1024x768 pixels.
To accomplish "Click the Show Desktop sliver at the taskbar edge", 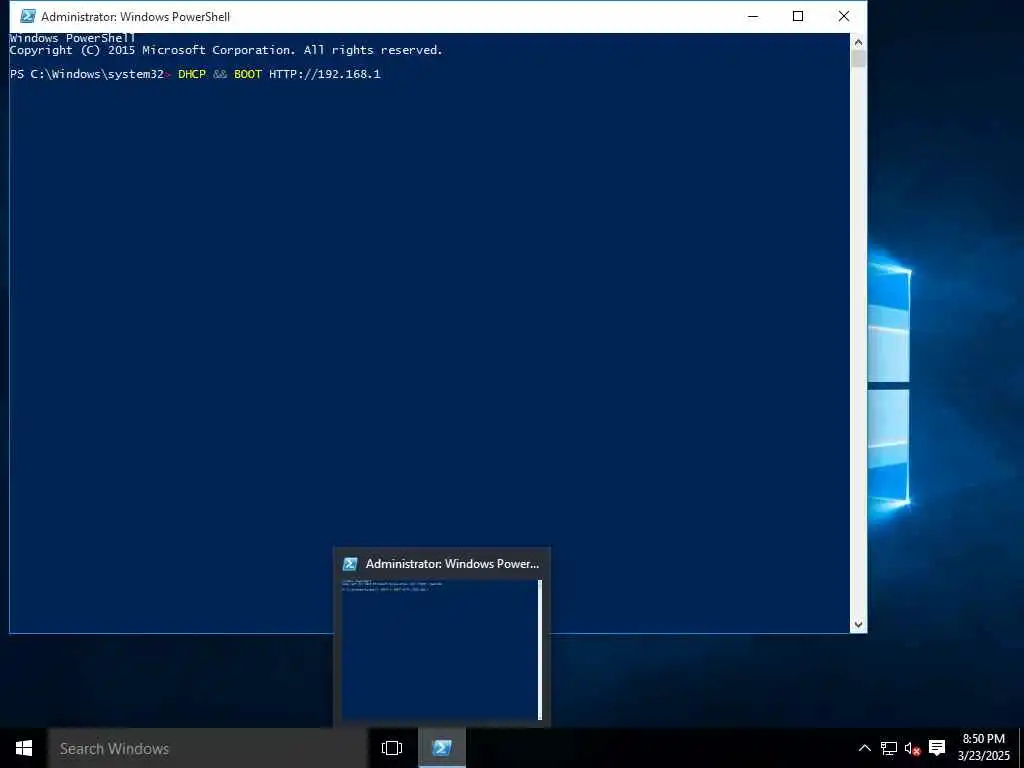I will tap(1021, 748).
